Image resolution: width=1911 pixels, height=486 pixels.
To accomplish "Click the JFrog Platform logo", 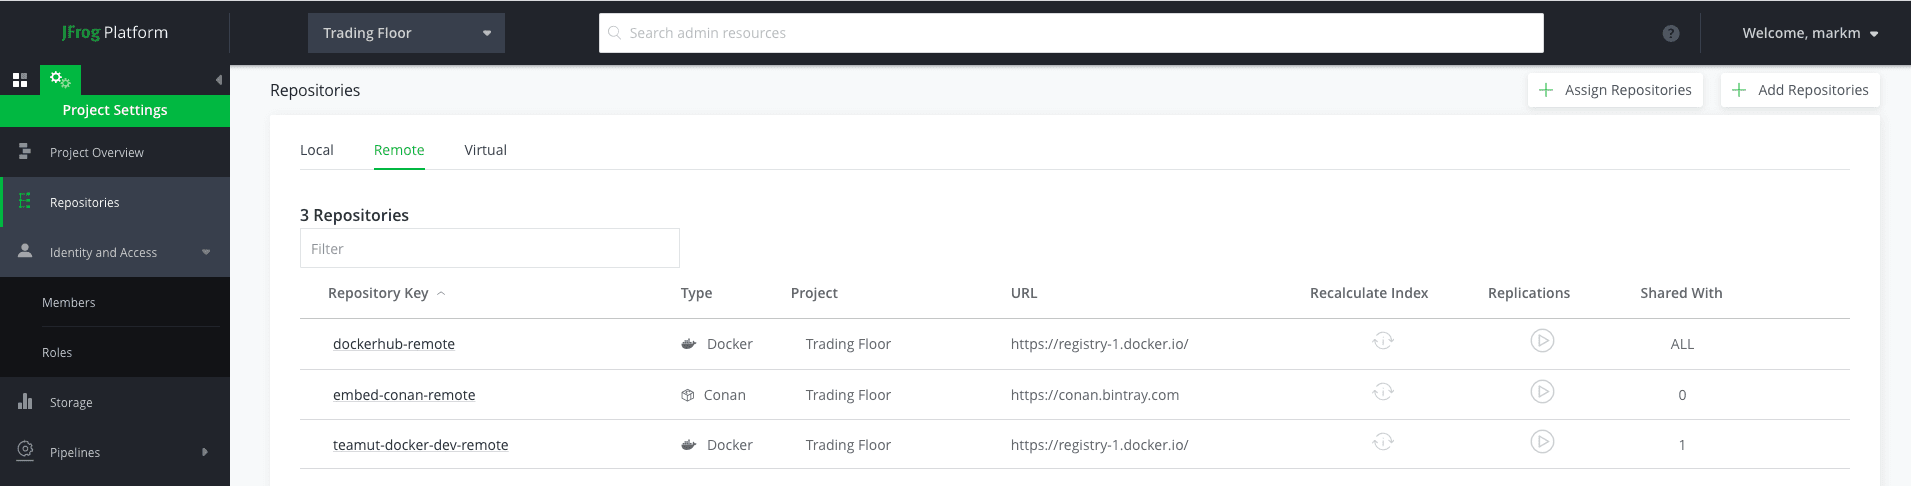I will tap(115, 32).
